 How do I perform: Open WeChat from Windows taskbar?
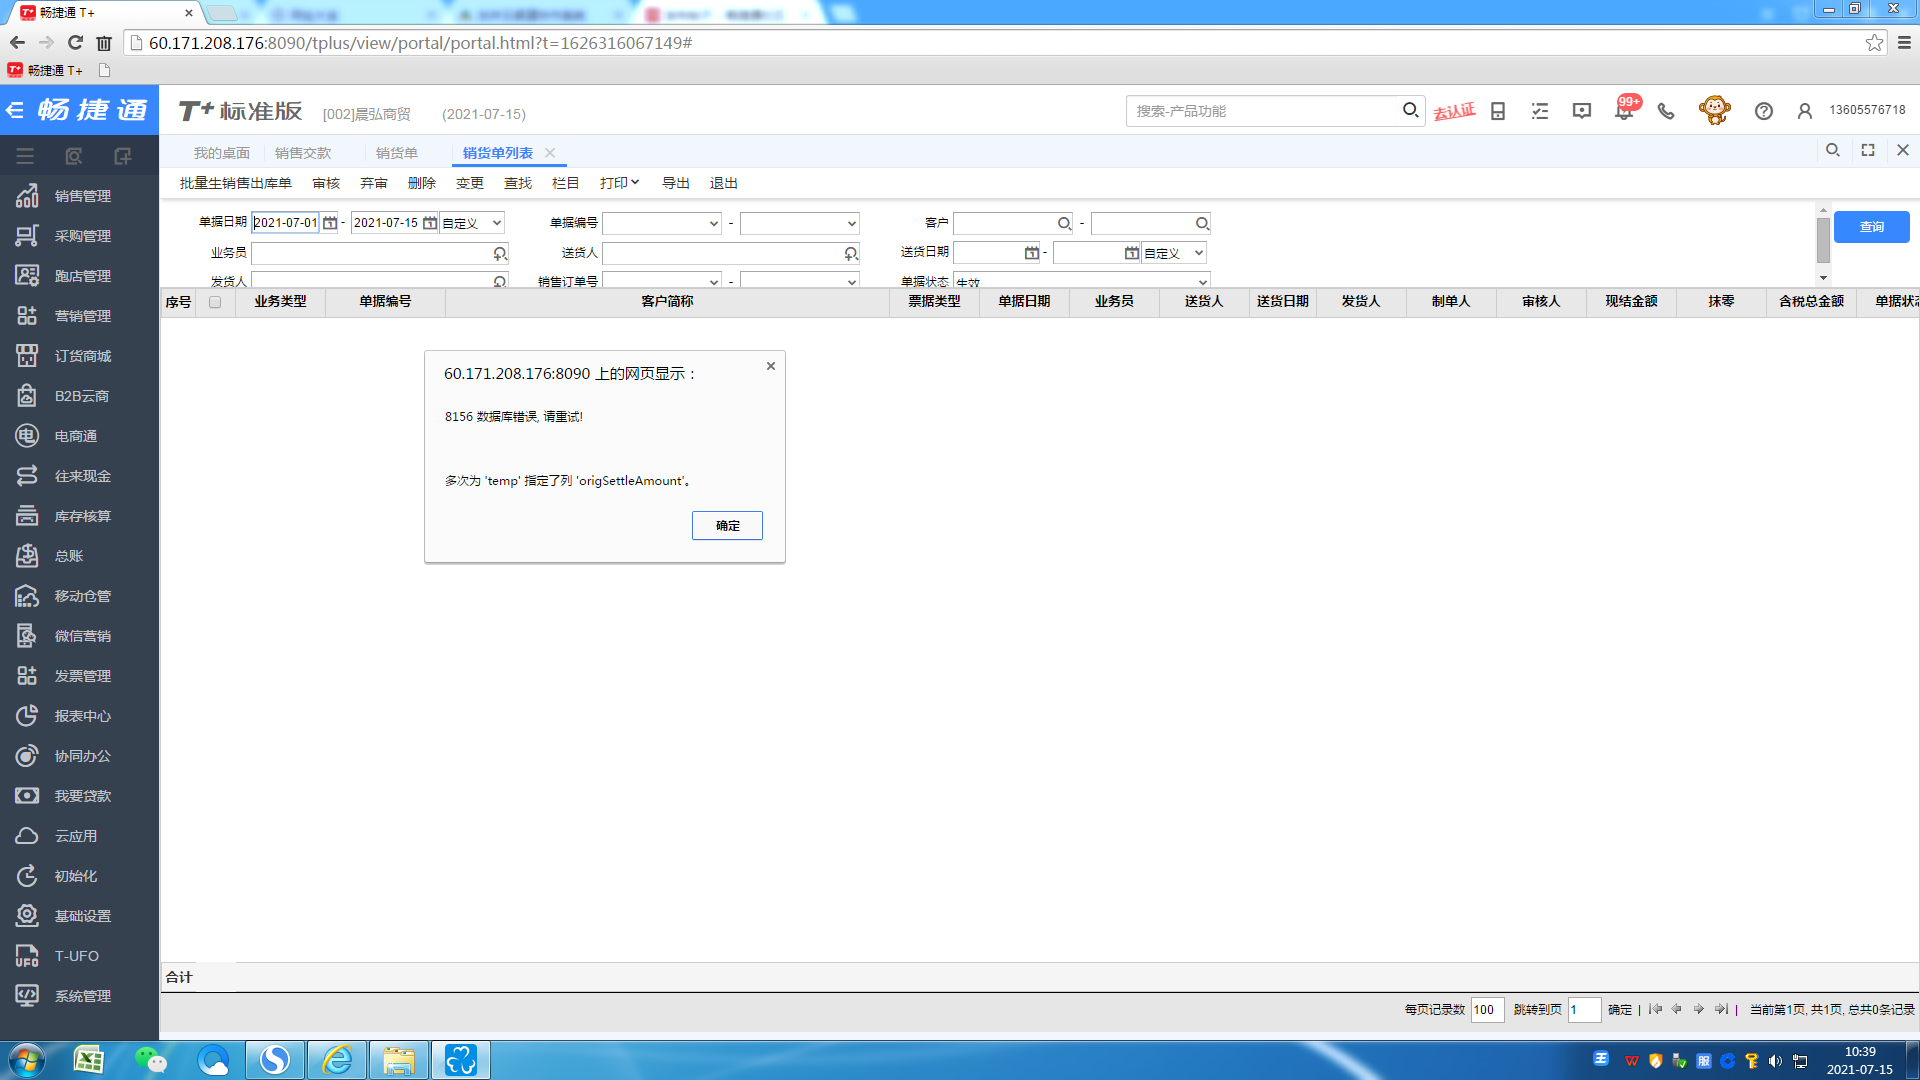pyautogui.click(x=151, y=1060)
